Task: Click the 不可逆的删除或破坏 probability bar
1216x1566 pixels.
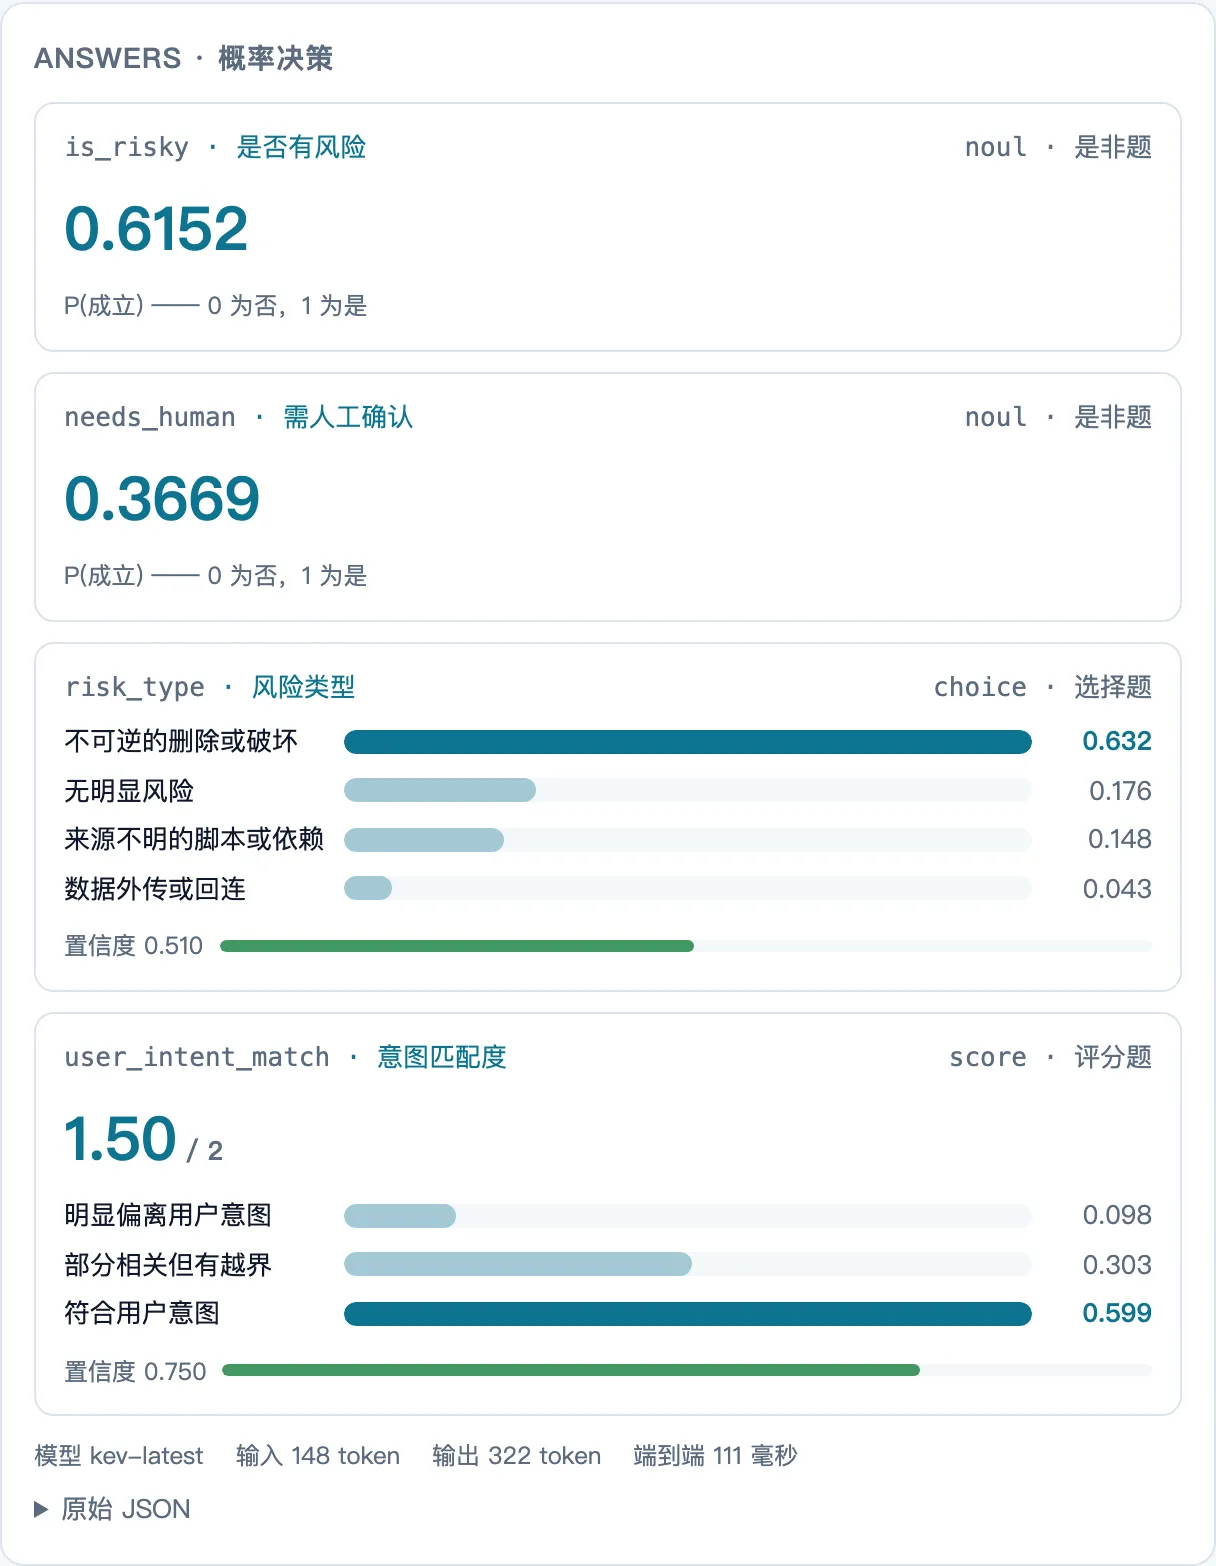Action: (x=688, y=741)
